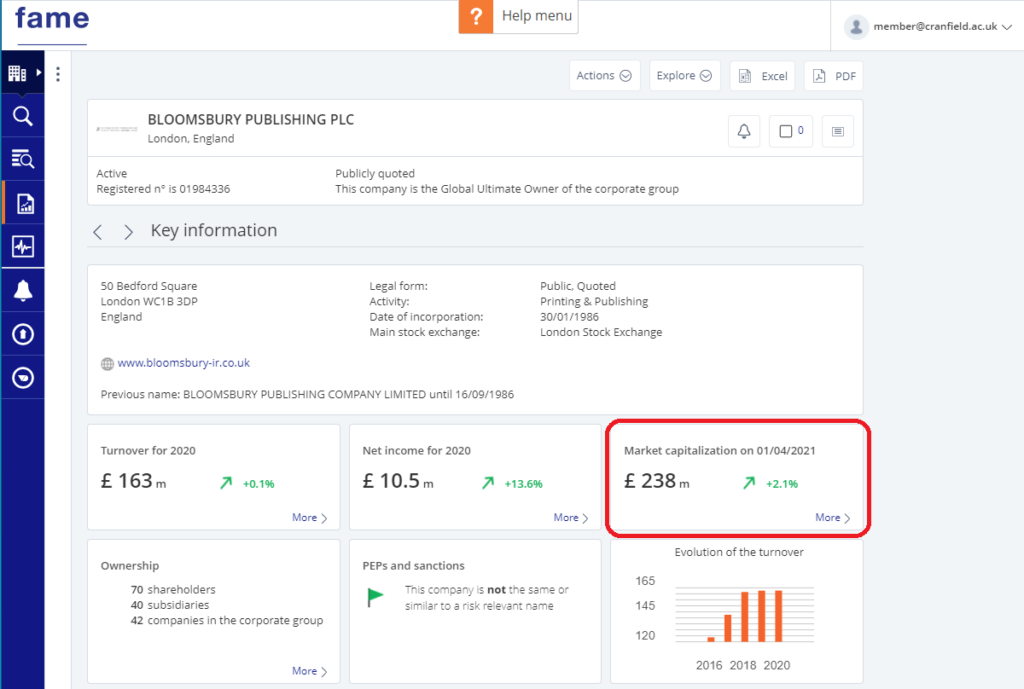Export the report to Excel
The width and height of the screenshot is (1024, 689).
tap(762, 76)
